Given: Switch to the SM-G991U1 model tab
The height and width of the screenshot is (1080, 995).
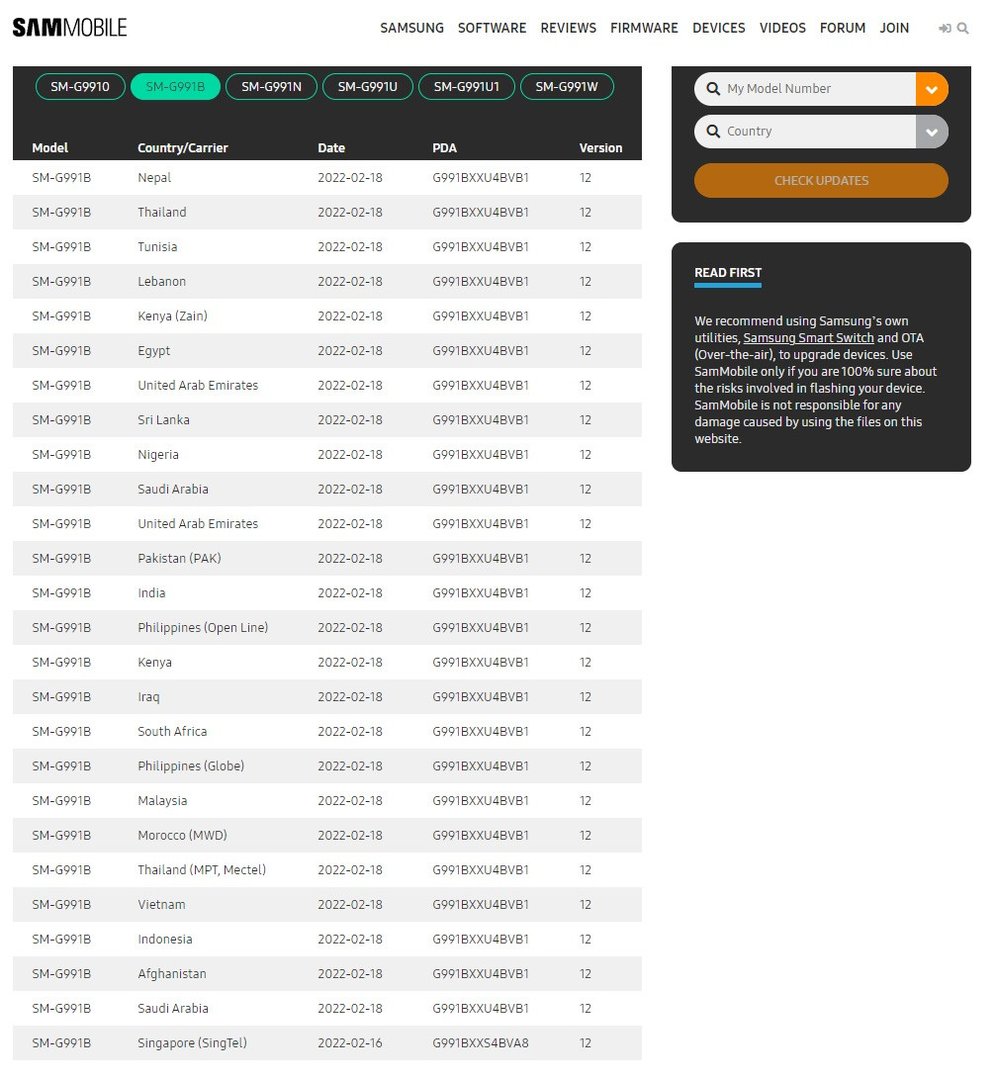Looking at the screenshot, I should (x=466, y=87).
